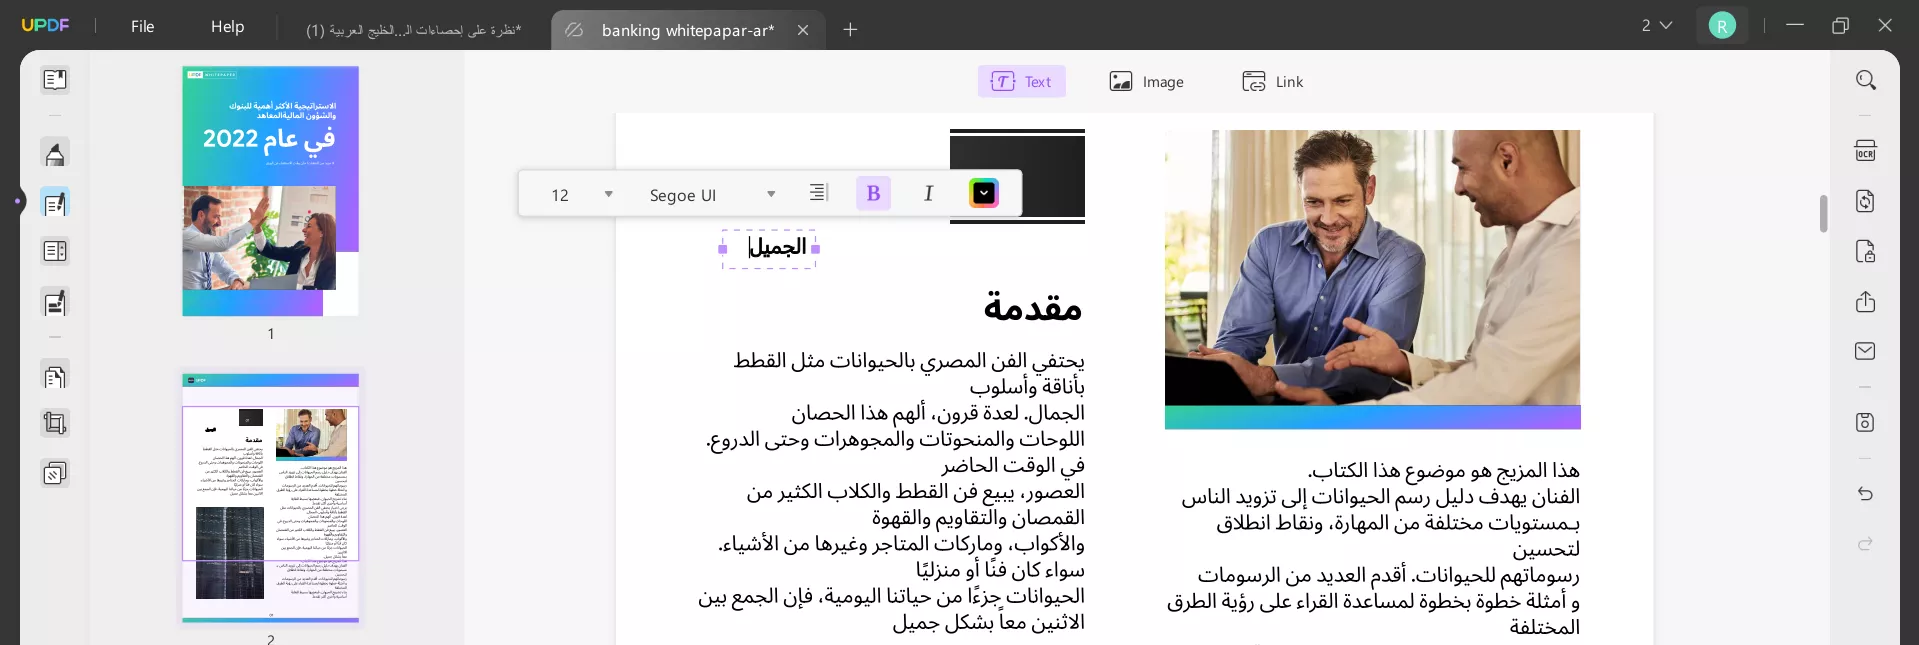The width and height of the screenshot is (1919, 645).
Task: Open the File menu
Action: pos(143,27)
